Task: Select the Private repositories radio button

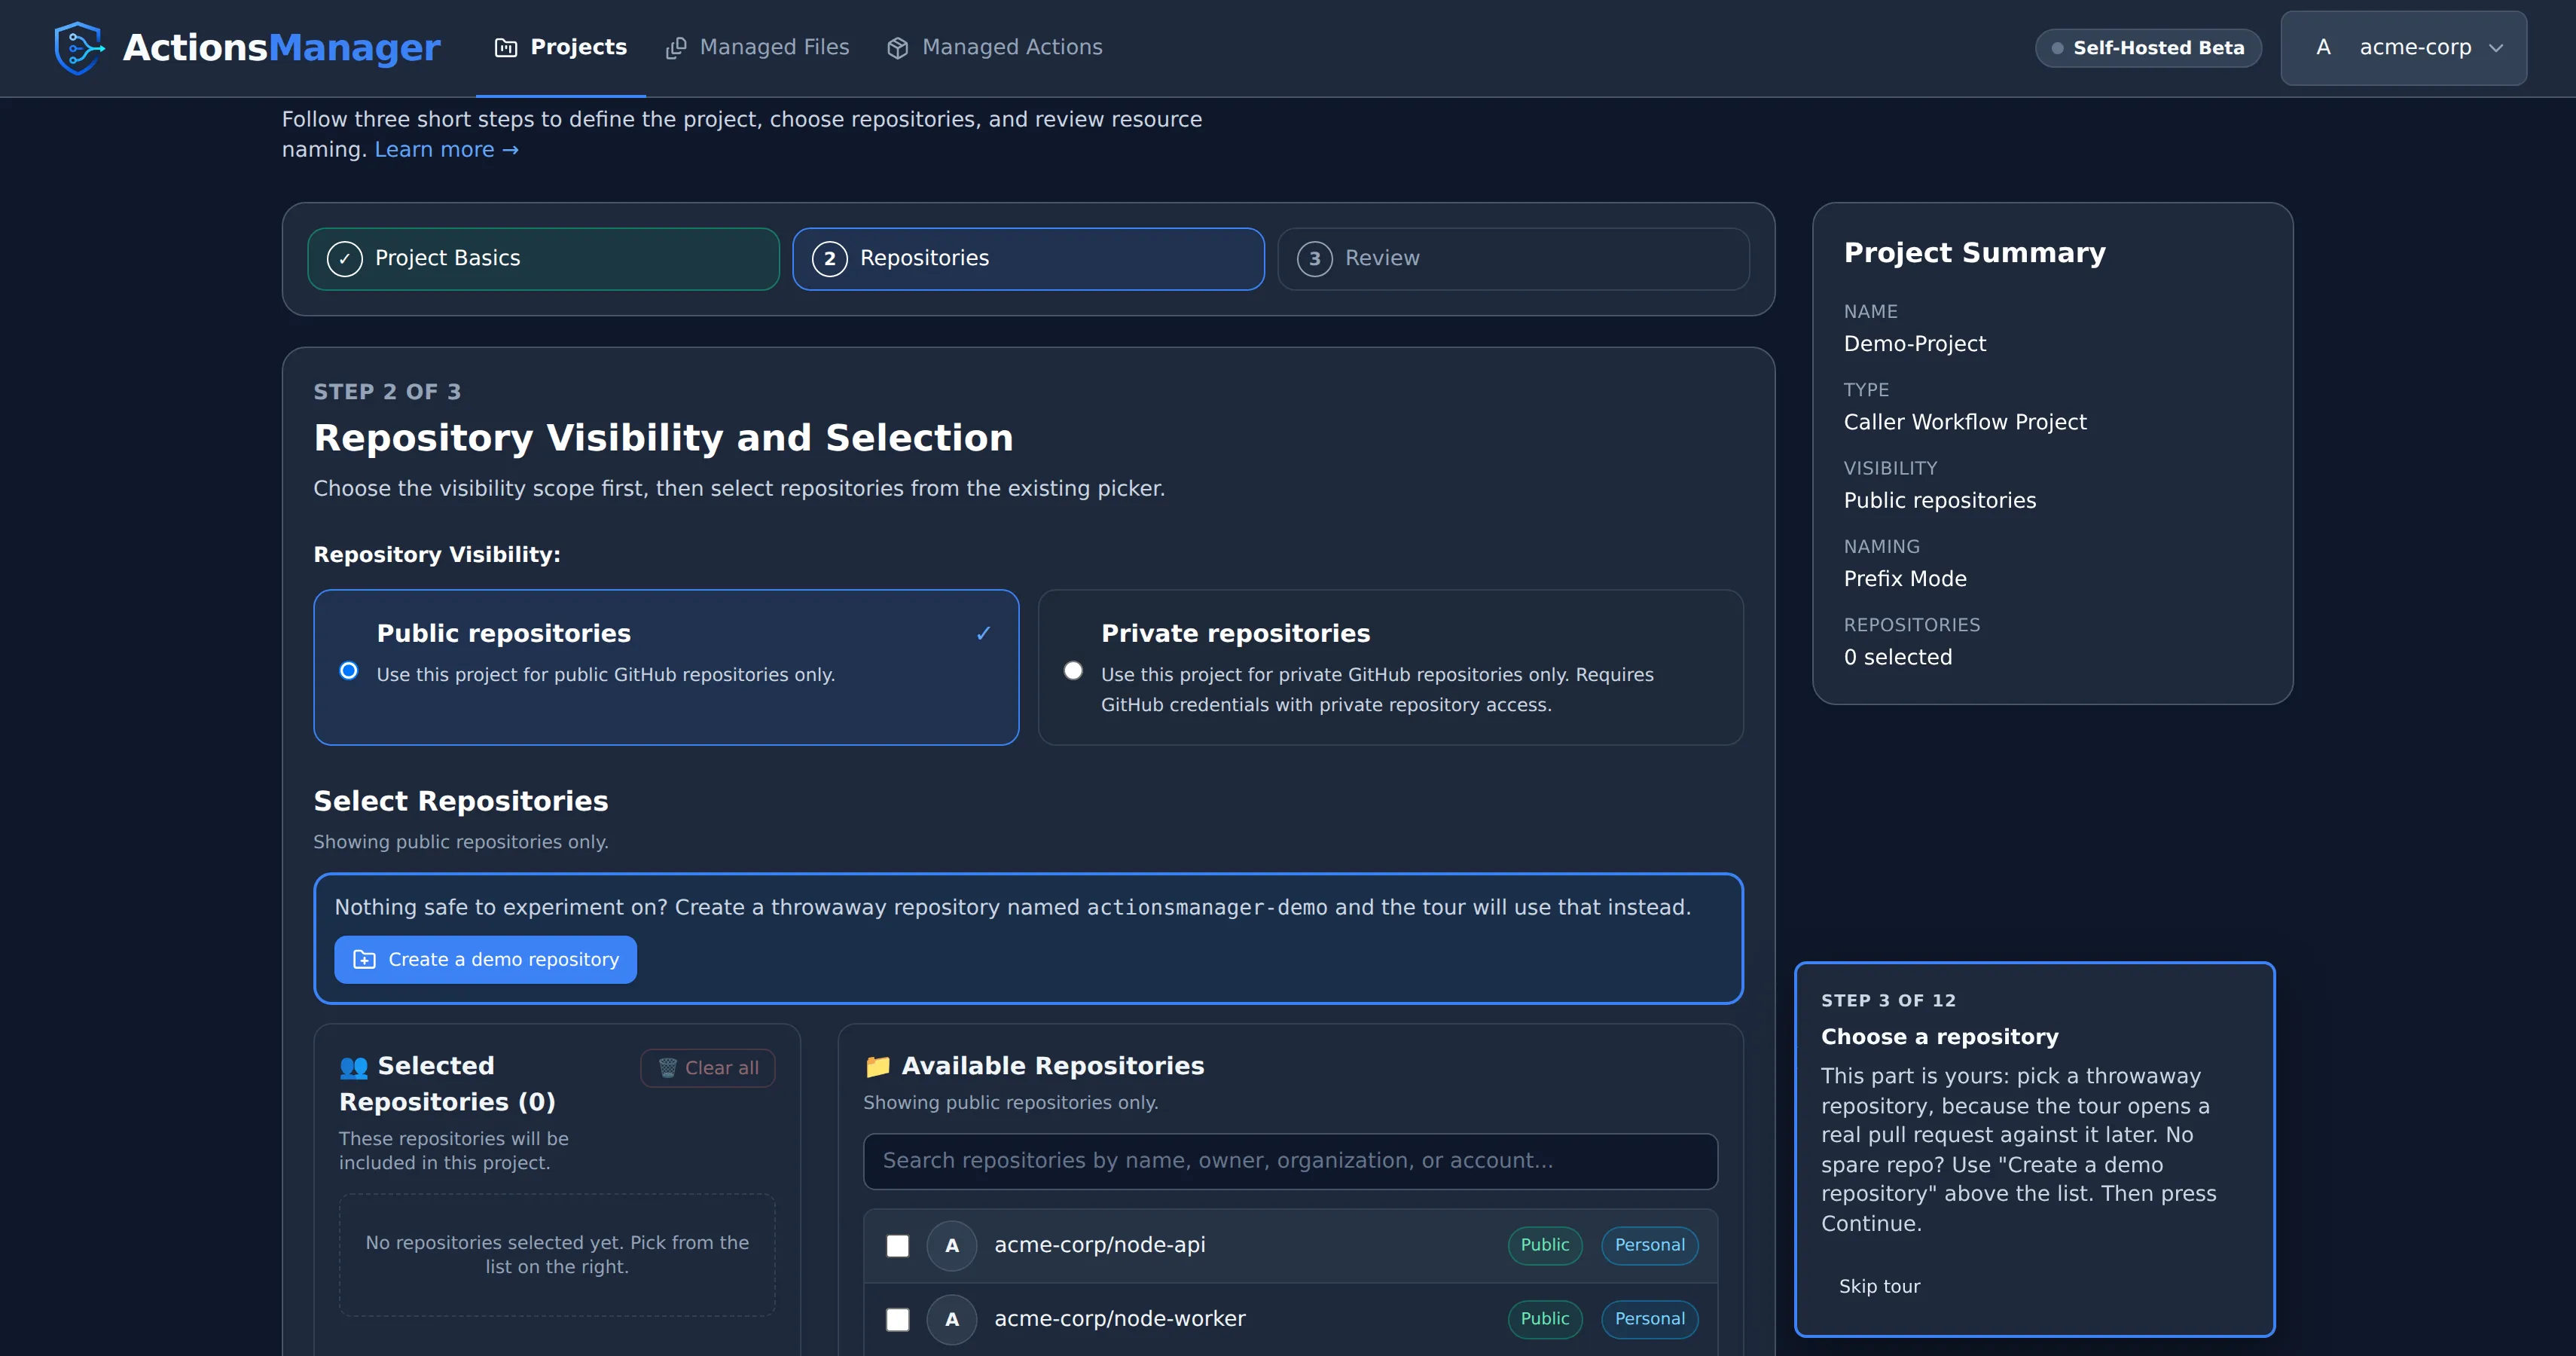Action: click(1073, 671)
